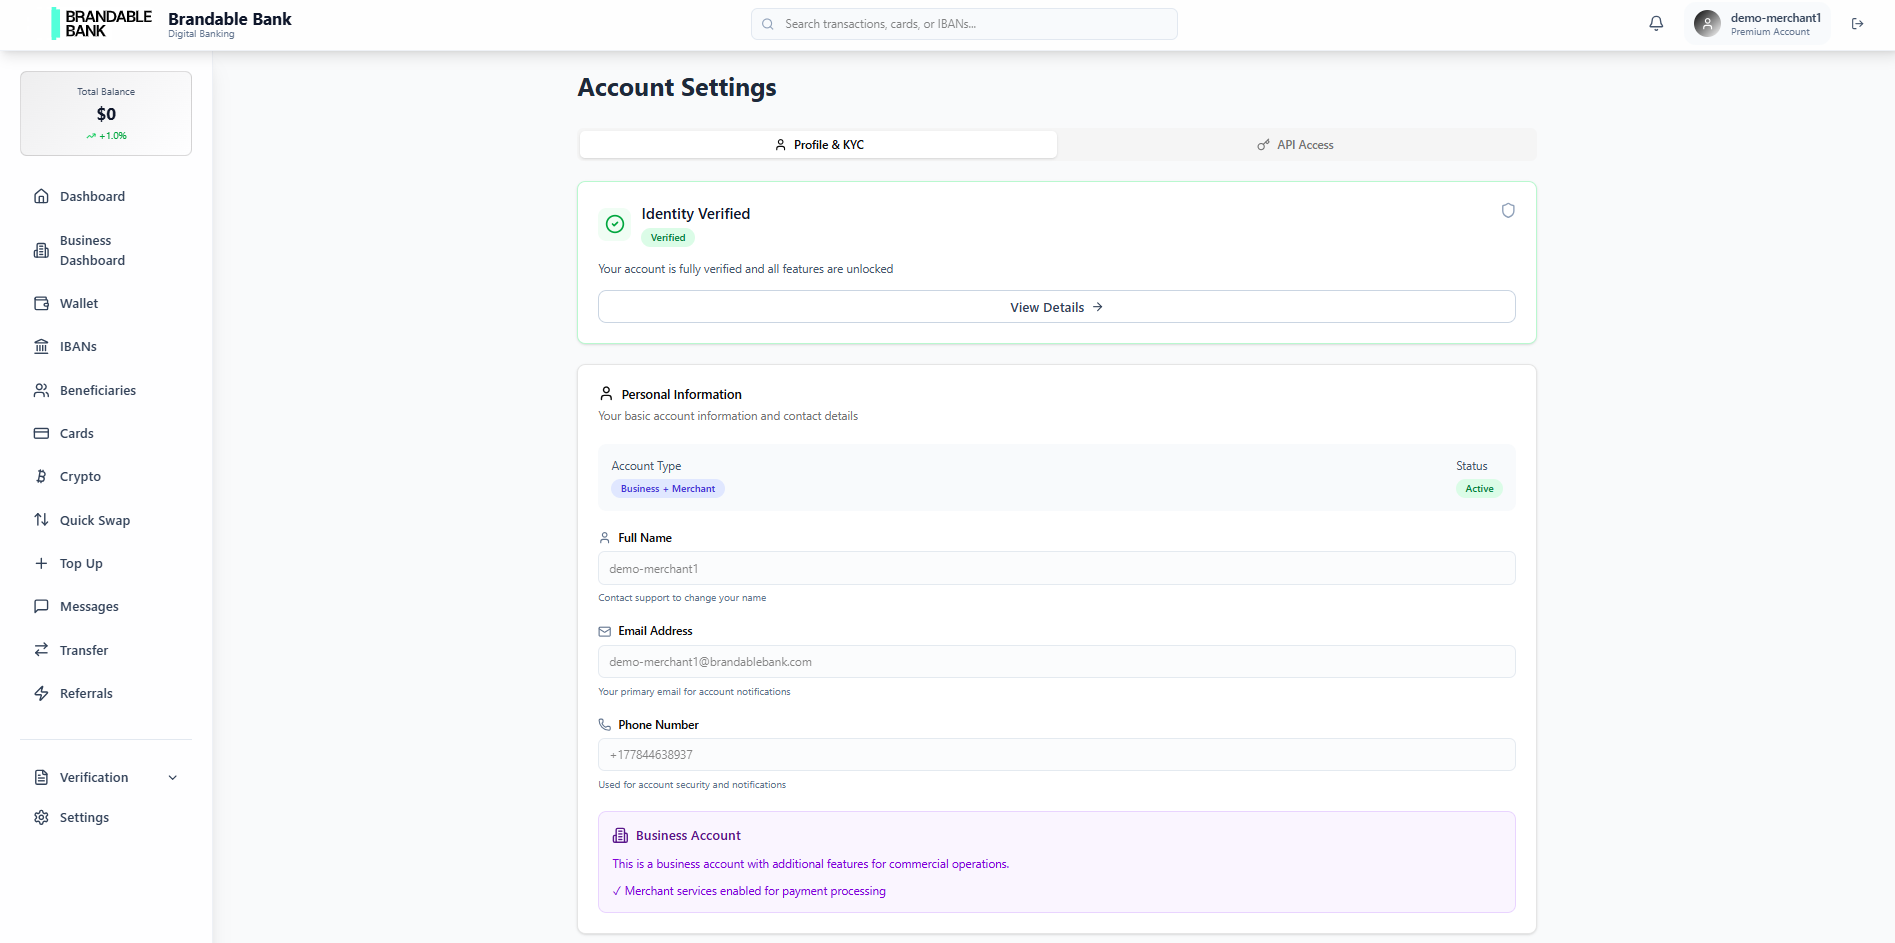Screen dimensions: 1895x943
Task: Click the shield icon in Identity Verified card
Action: (1508, 211)
